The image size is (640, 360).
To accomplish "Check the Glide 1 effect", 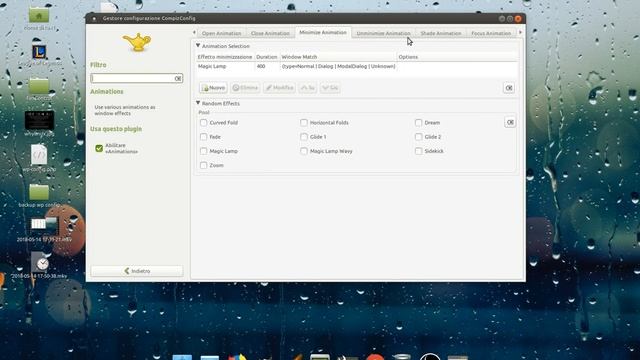I will [304, 137].
